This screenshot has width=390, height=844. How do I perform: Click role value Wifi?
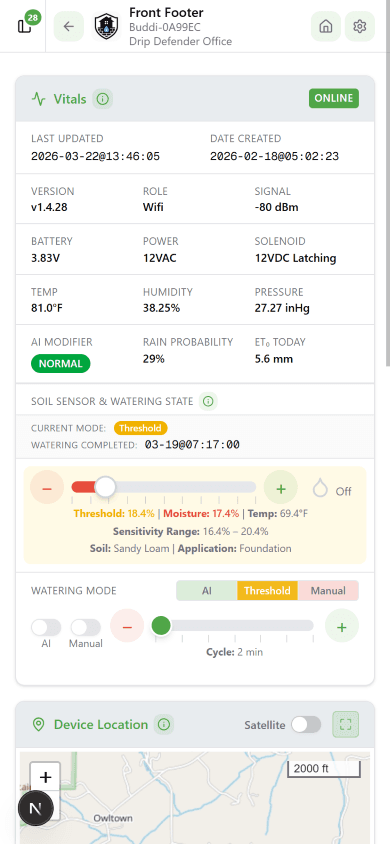153,207
